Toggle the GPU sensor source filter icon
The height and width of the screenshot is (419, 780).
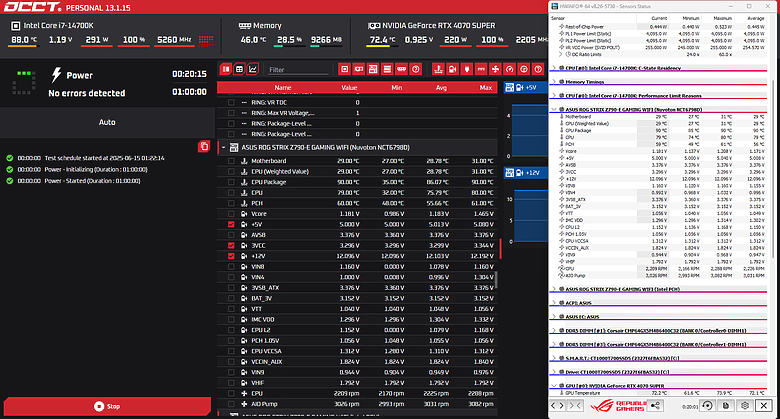[359, 69]
